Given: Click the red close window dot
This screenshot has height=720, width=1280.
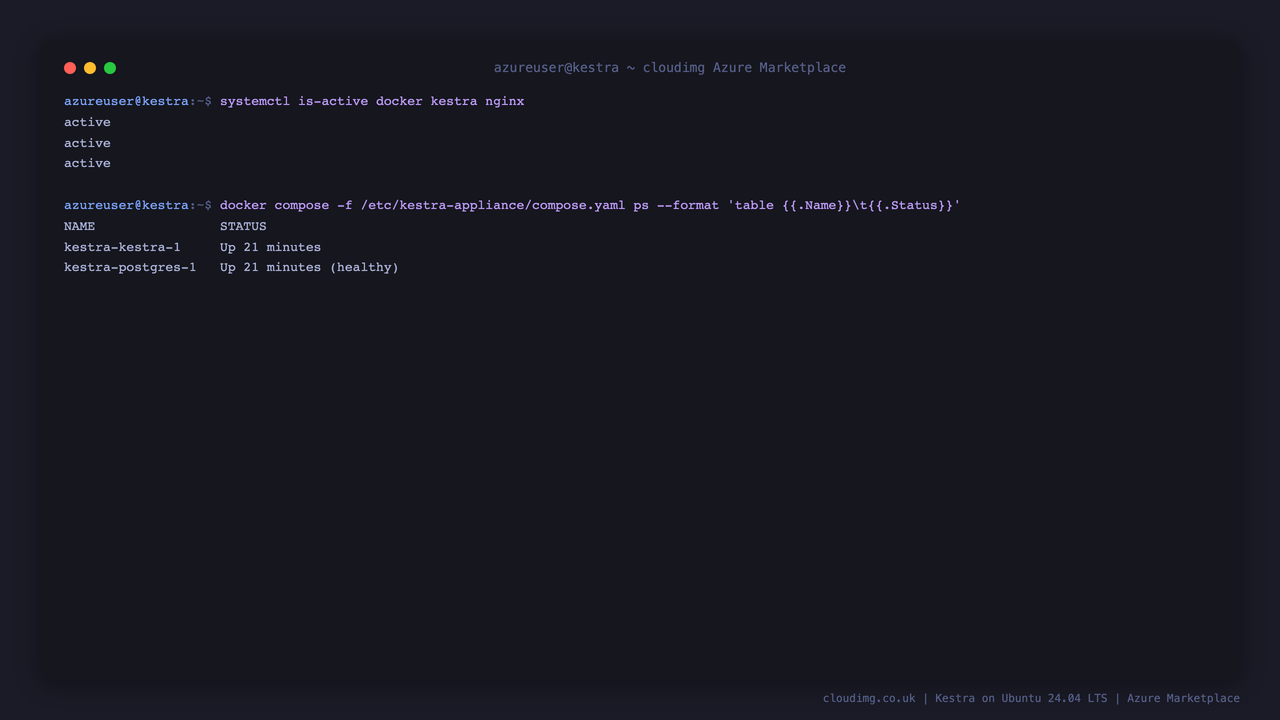Looking at the screenshot, I should 70,68.
